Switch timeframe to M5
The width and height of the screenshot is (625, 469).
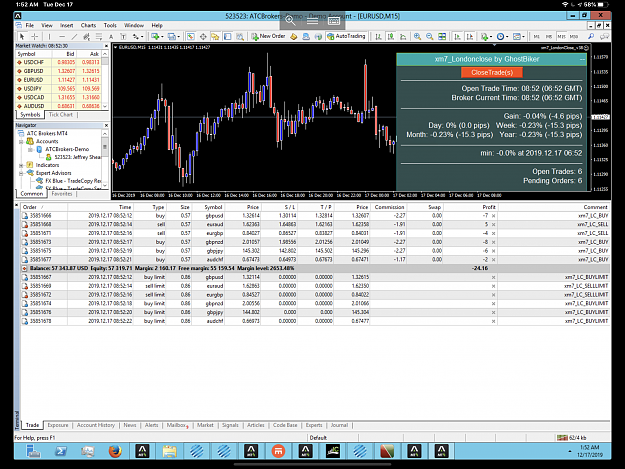[549, 37]
